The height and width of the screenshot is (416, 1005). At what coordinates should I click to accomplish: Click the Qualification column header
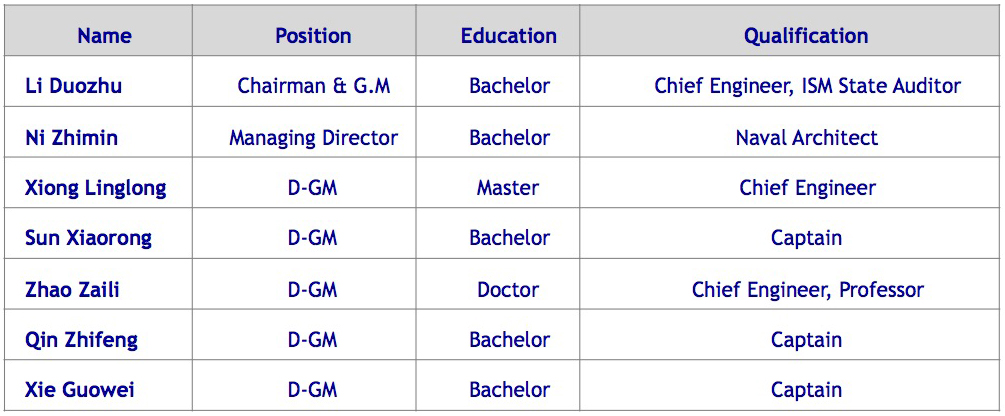[x=806, y=36]
